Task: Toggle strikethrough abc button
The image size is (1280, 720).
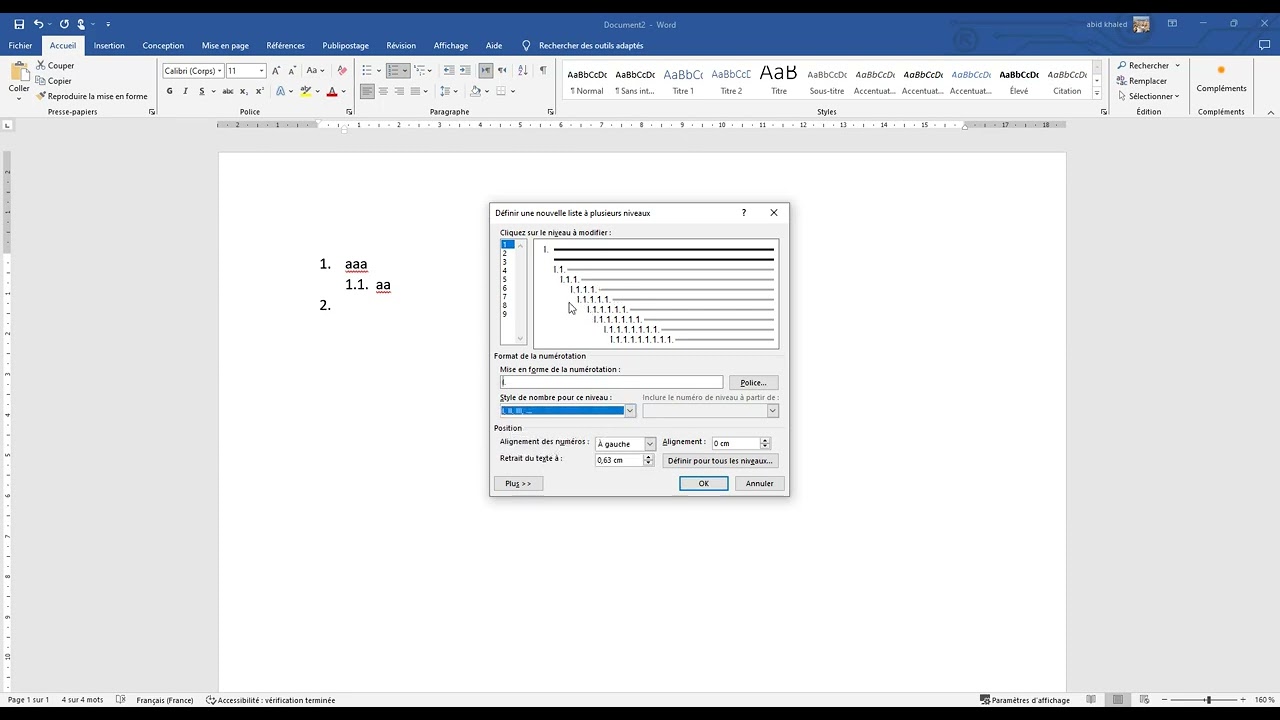Action: (x=226, y=91)
